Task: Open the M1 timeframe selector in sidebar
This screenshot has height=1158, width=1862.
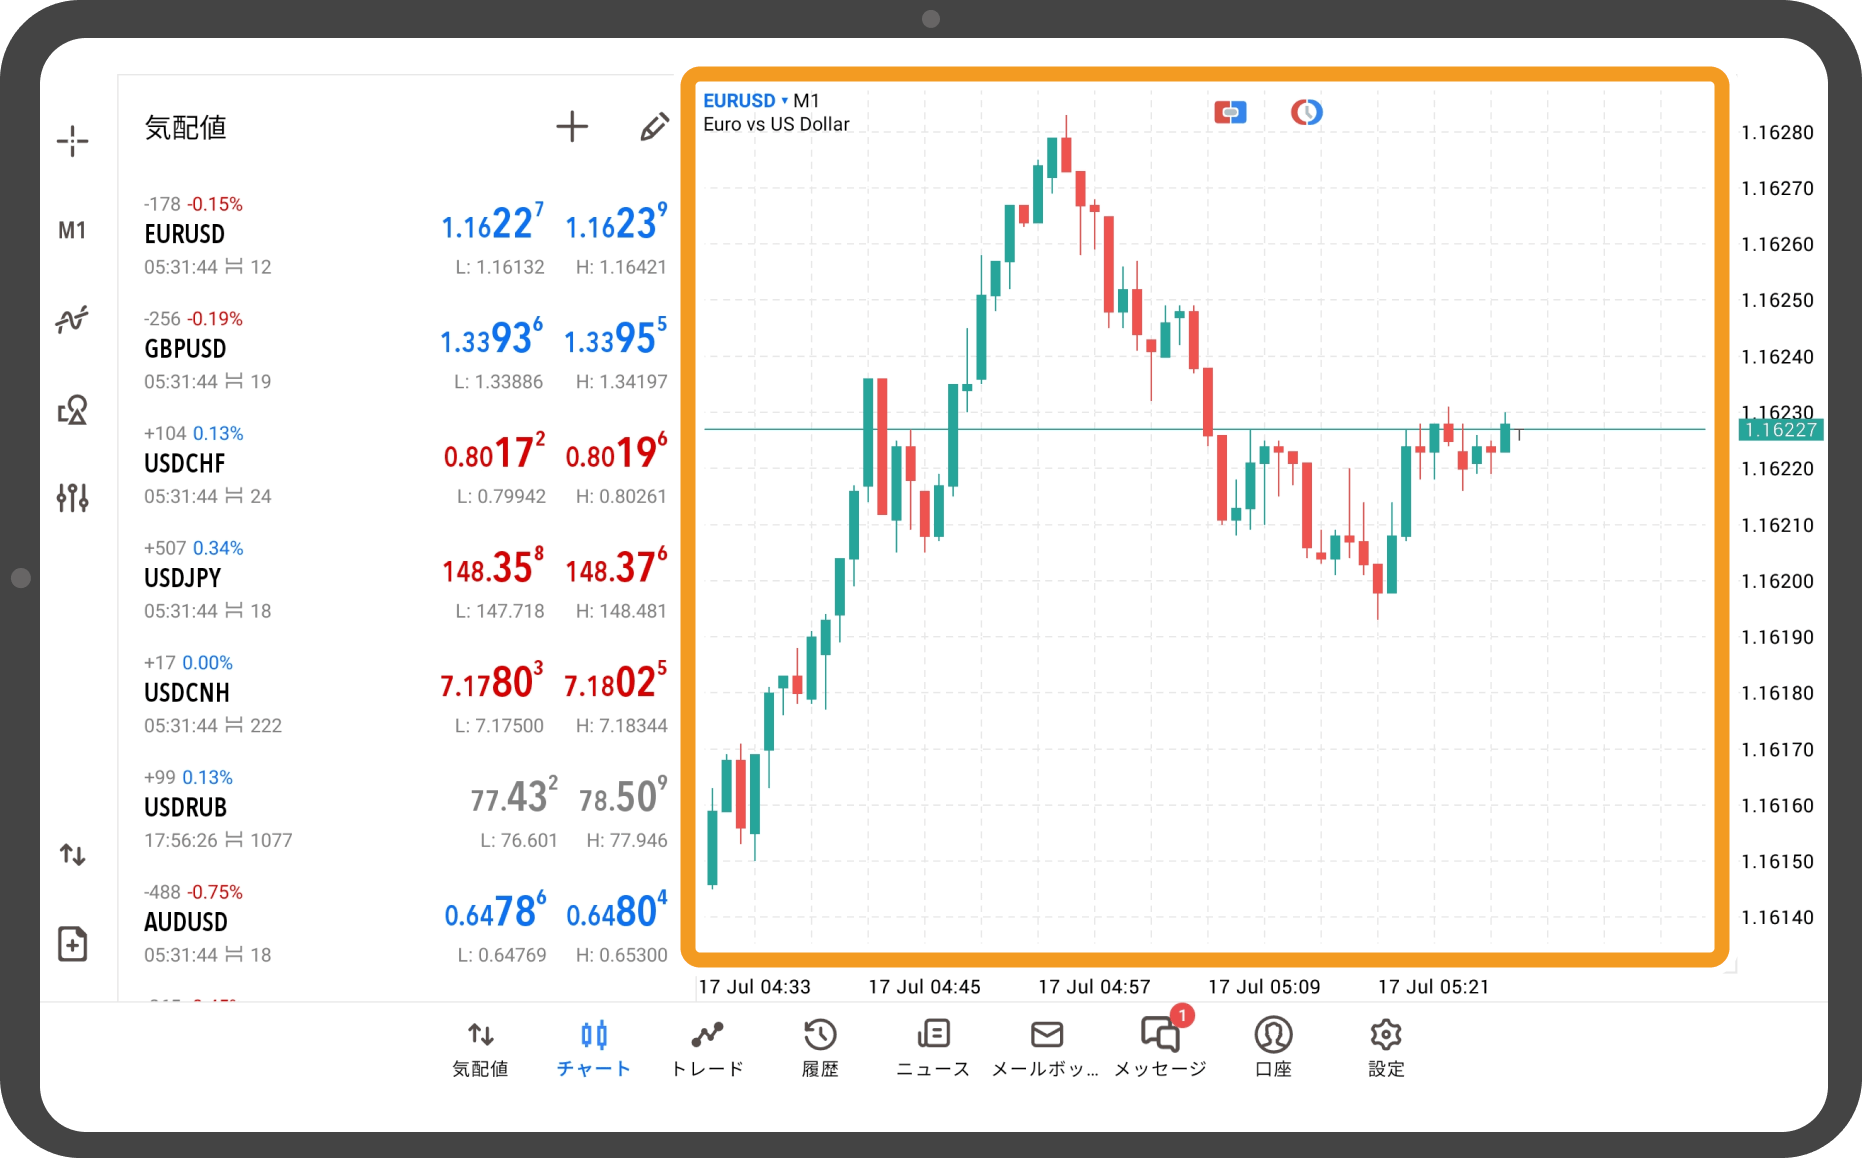Action: click(72, 231)
